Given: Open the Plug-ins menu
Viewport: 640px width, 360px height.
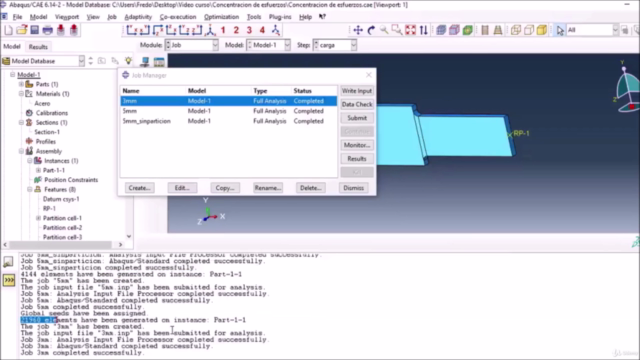Looking at the screenshot, I should (x=280, y=17).
